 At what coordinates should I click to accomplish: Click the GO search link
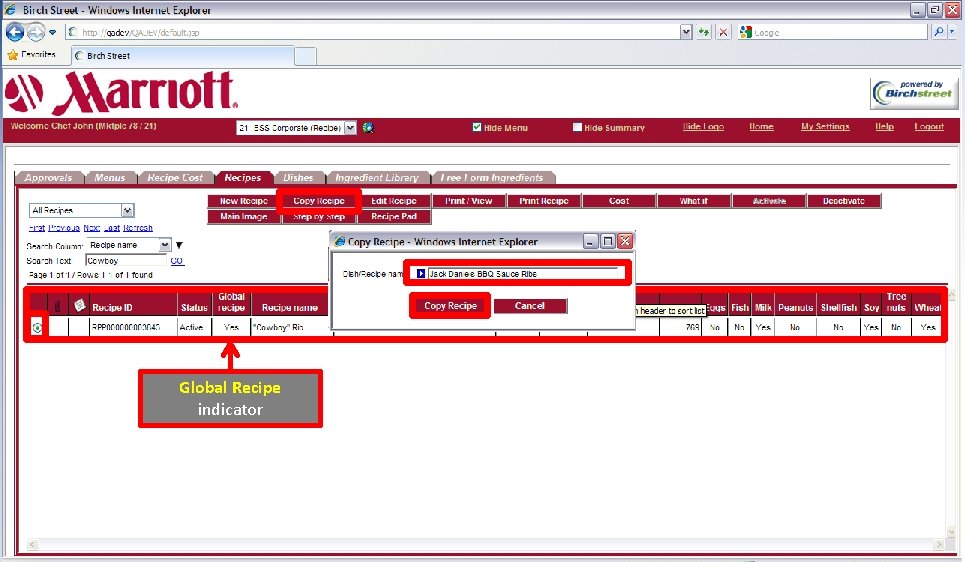(177, 260)
